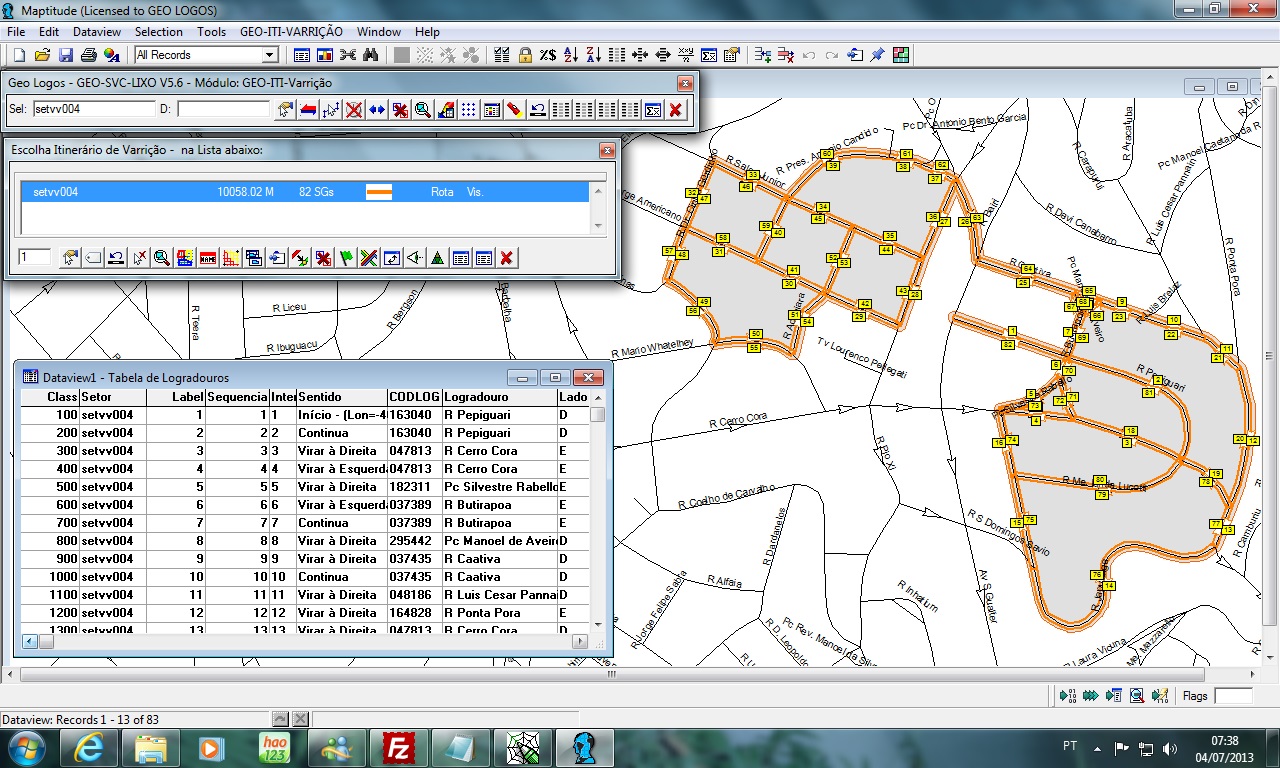Click the padlock icon in main toolbar
This screenshot has height=768, width=1280.
pos(525,55)
